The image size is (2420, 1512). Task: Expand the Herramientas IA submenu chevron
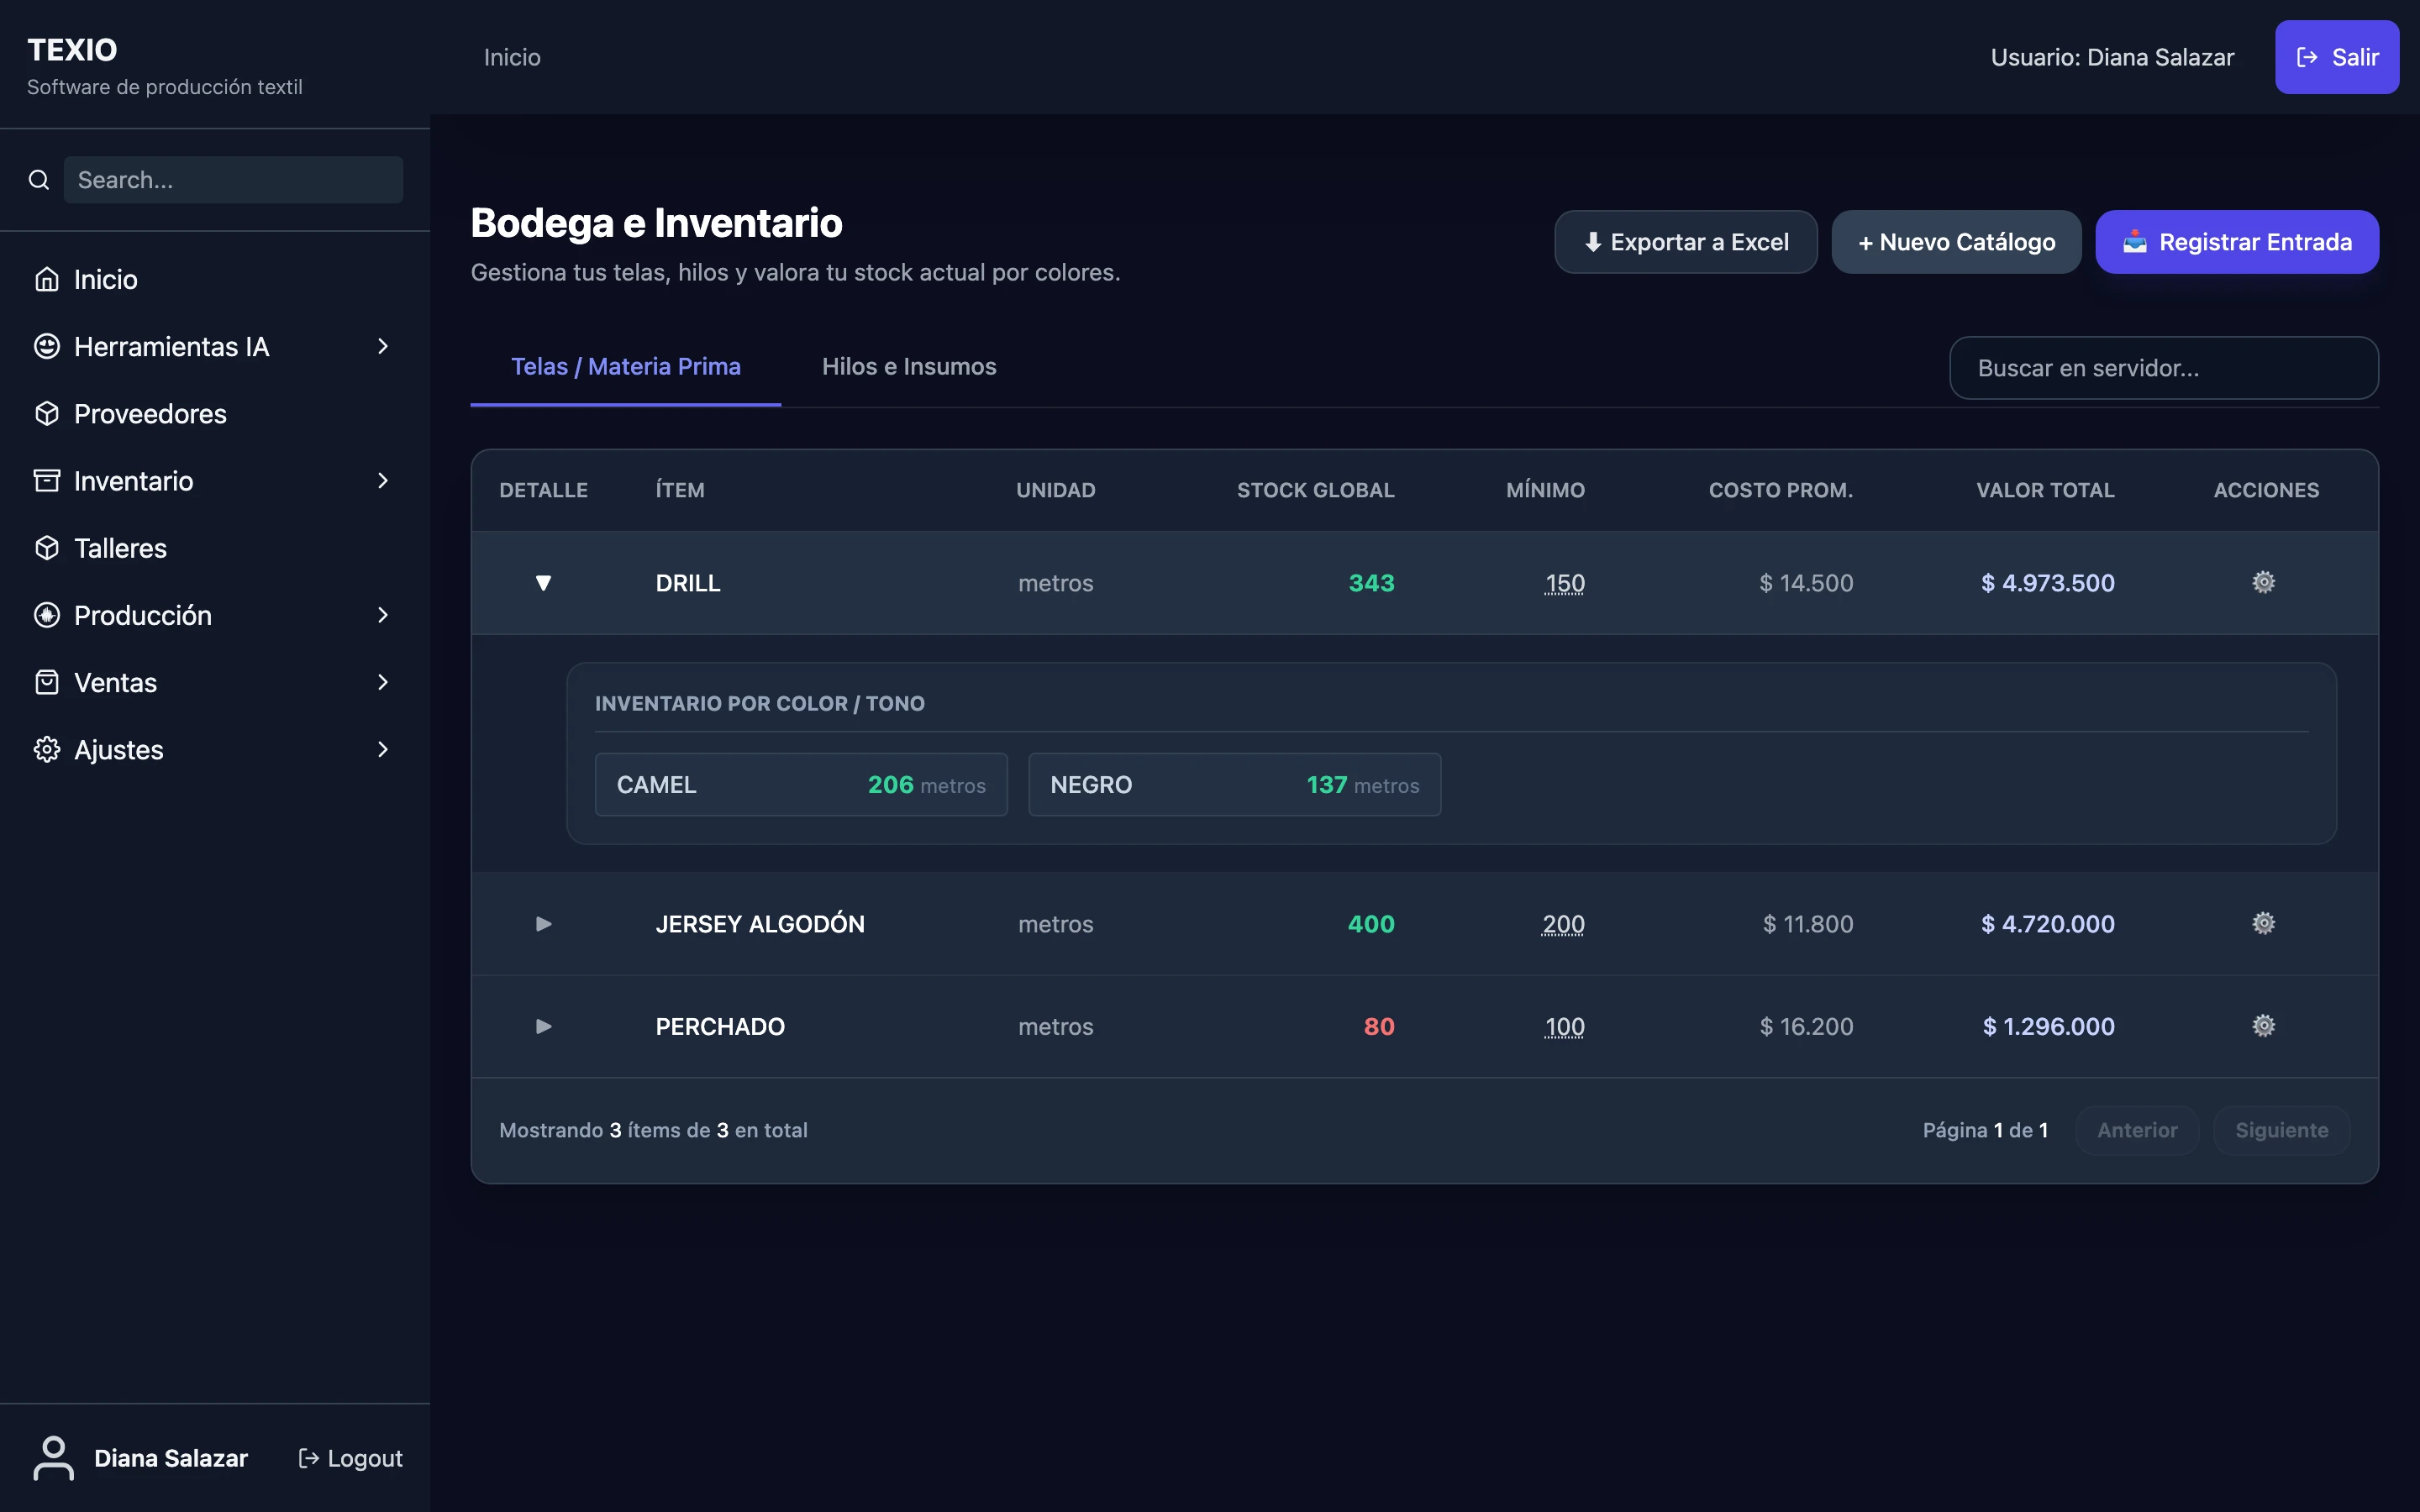tap(383, 346)
